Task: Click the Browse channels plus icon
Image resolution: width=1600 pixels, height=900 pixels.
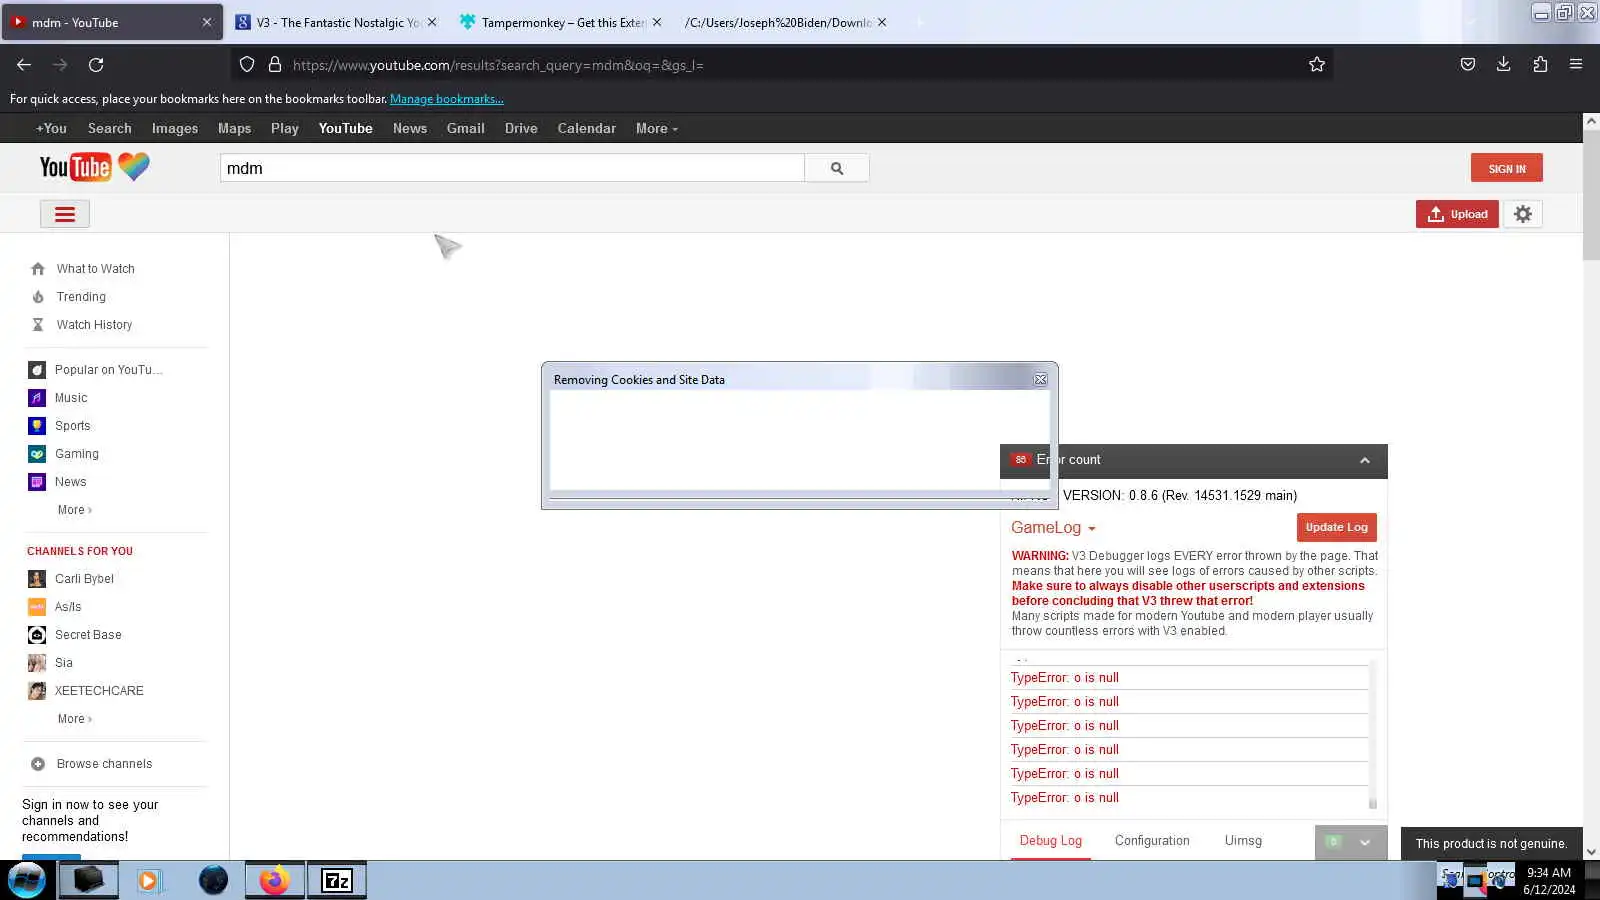Action: [38, 764]
